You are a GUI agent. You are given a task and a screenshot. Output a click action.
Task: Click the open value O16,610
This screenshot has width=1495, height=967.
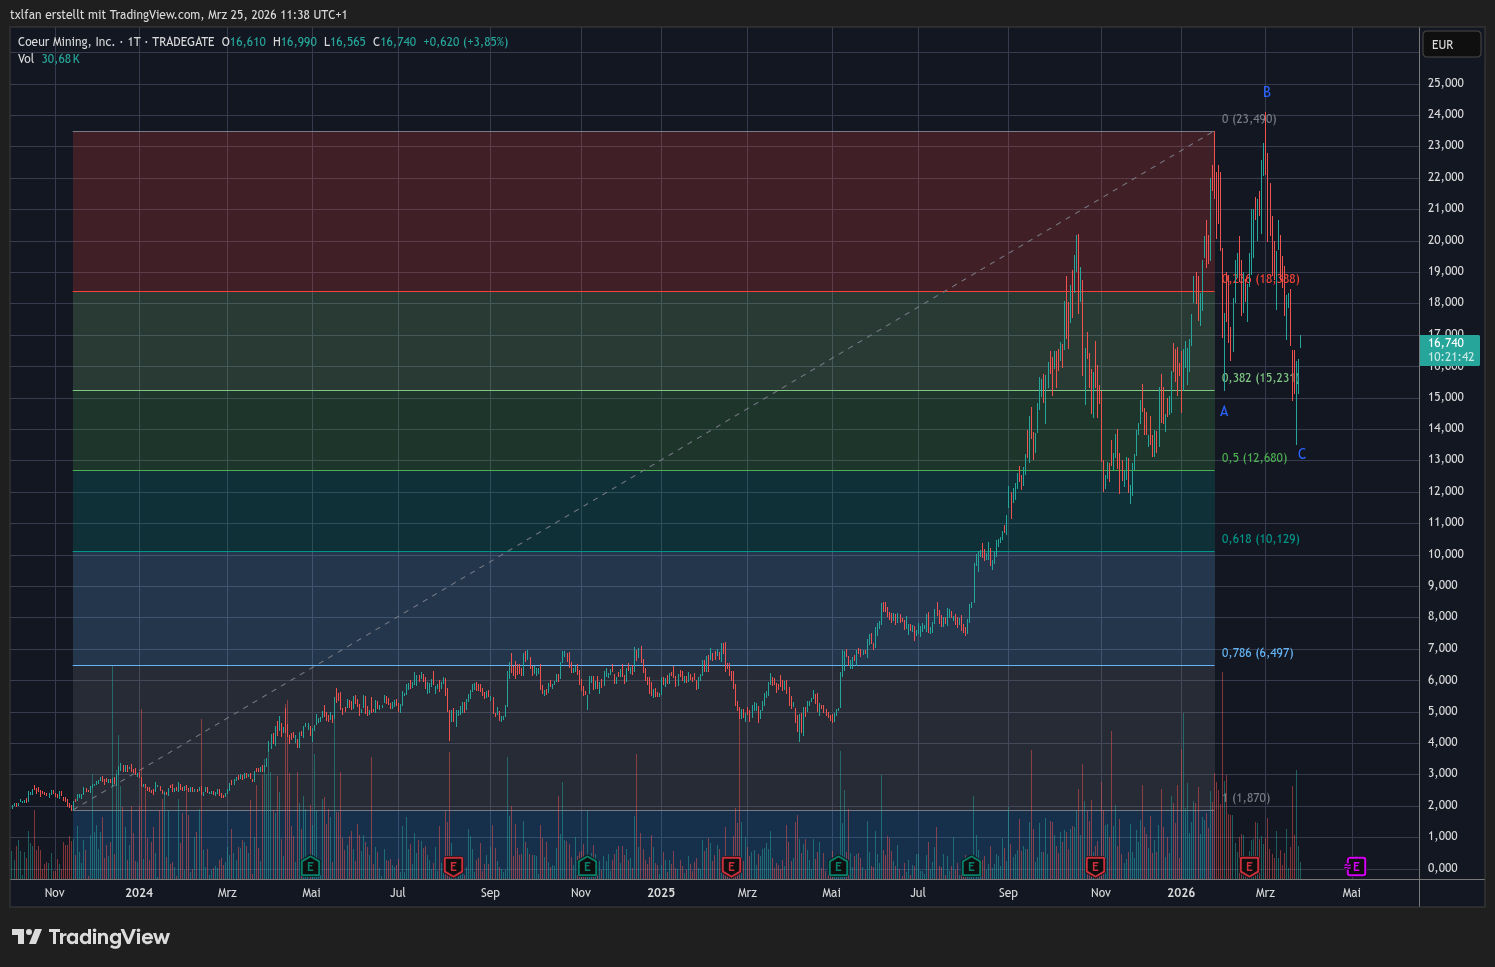click(244, 42)
